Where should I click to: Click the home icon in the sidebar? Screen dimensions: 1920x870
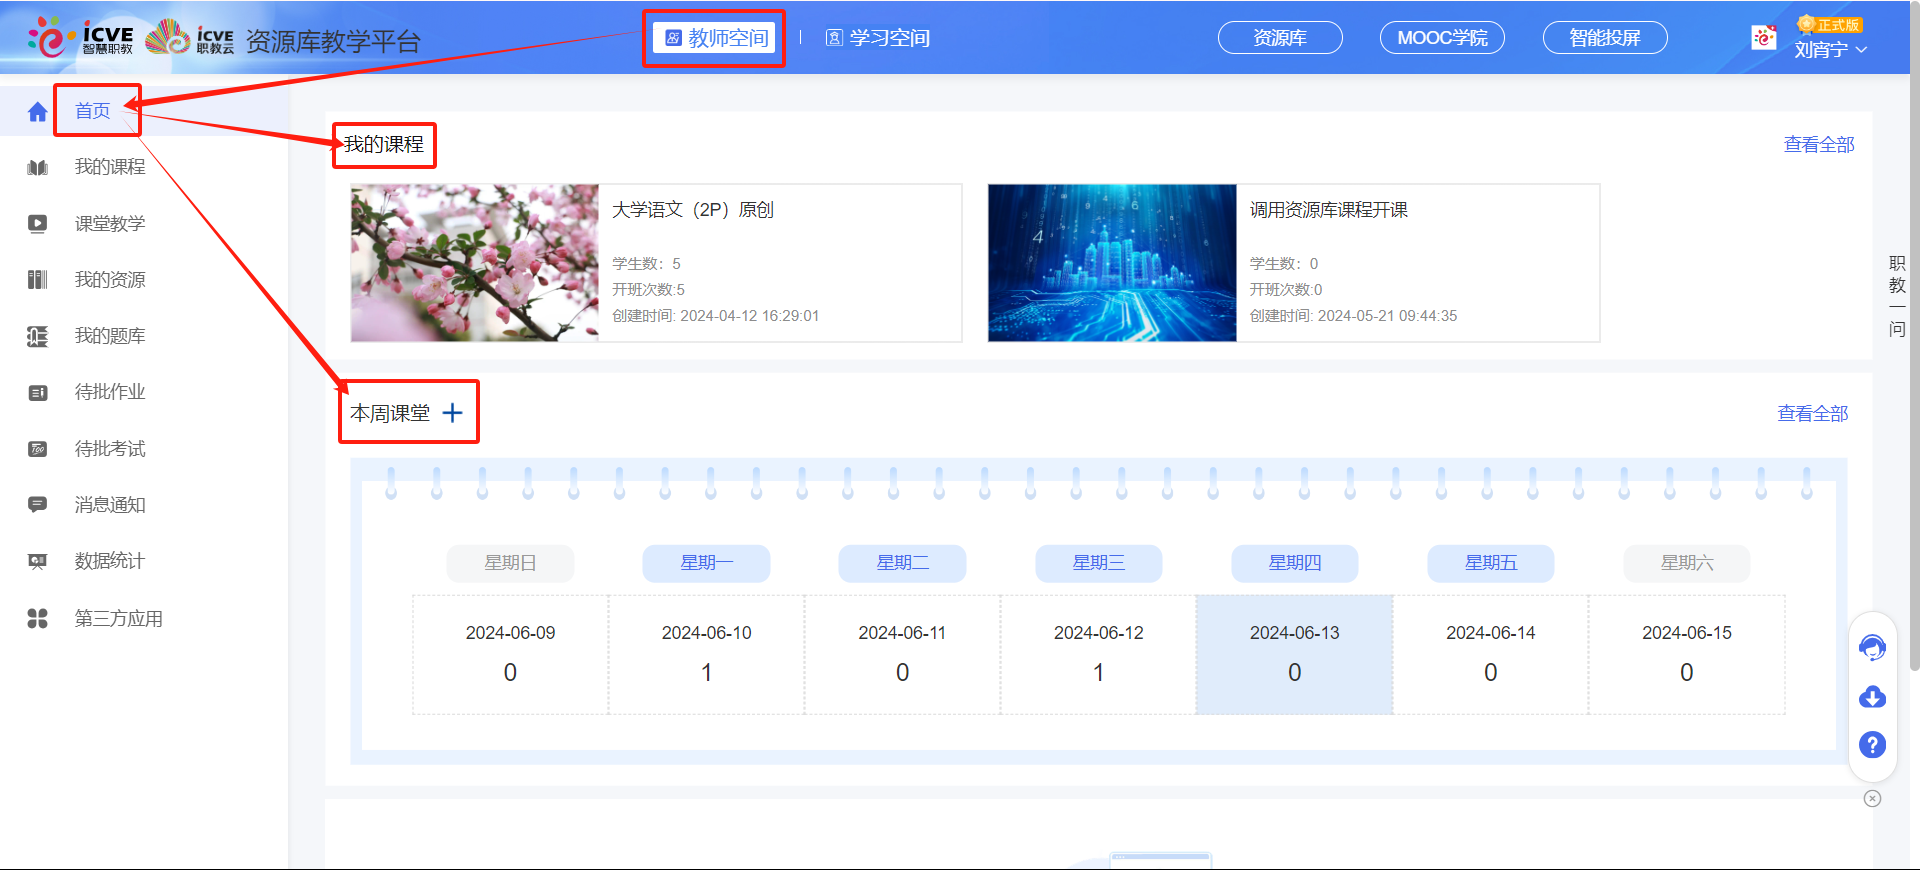38,111
